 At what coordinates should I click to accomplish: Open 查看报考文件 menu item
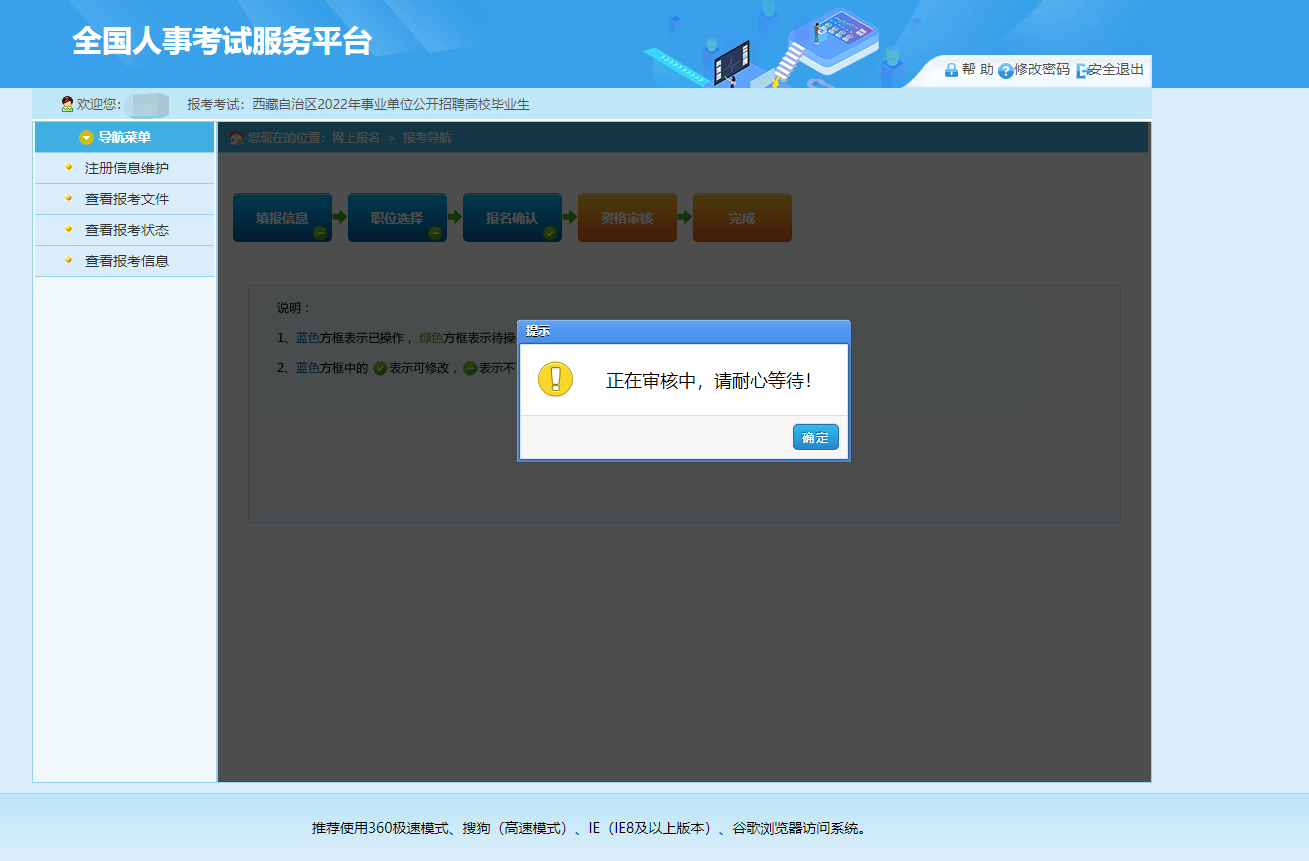(x=126, y=199)
